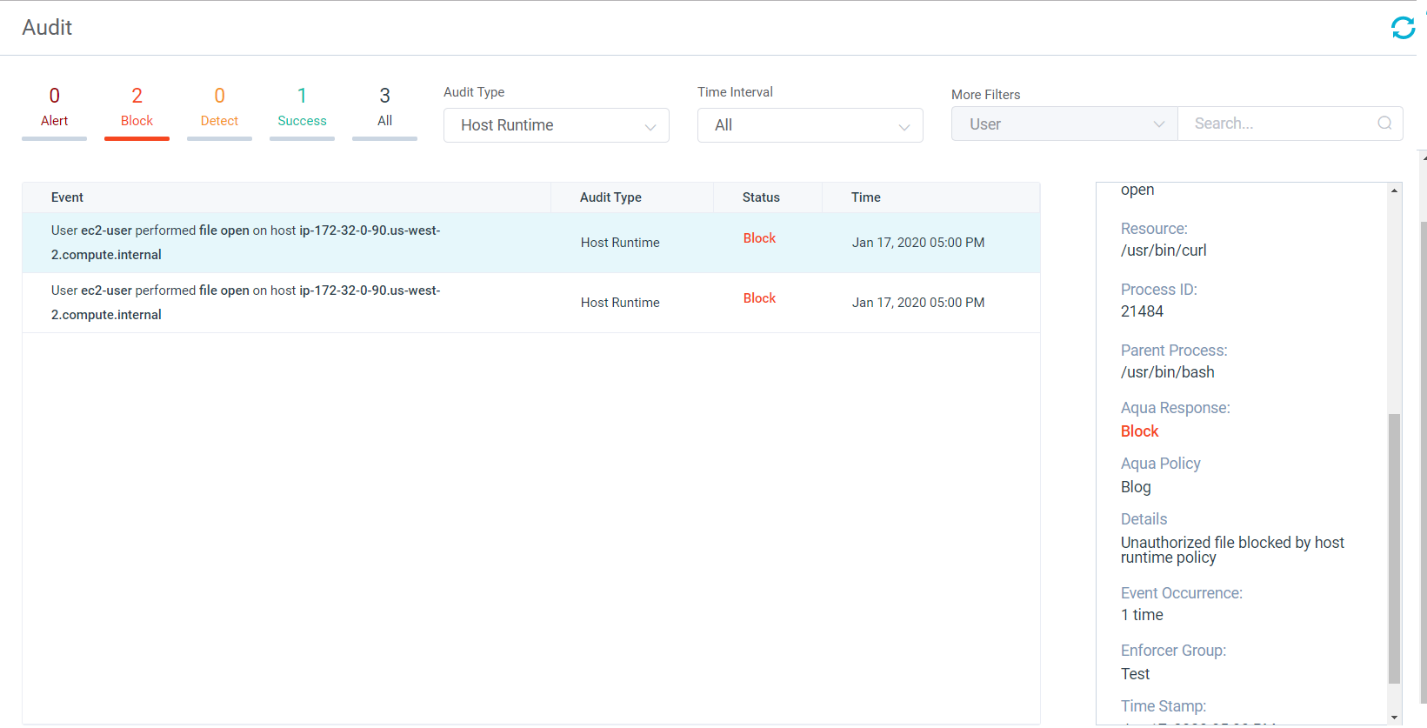Focus the Search input field
The width and height of the screenshot is (1427, 728).
(x=1280, y=124)
